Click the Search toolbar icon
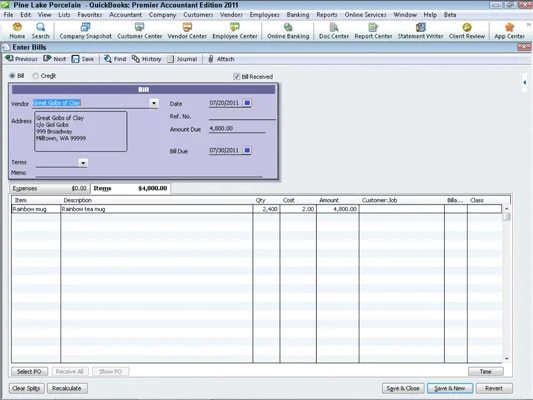533x400 pixels. tap(40, 31)
